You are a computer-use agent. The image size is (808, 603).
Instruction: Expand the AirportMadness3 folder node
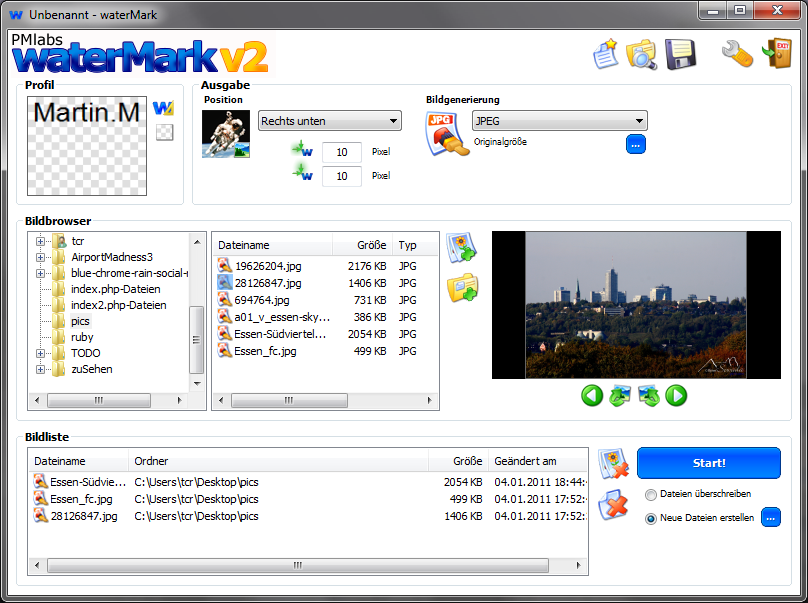pos(40,257)
